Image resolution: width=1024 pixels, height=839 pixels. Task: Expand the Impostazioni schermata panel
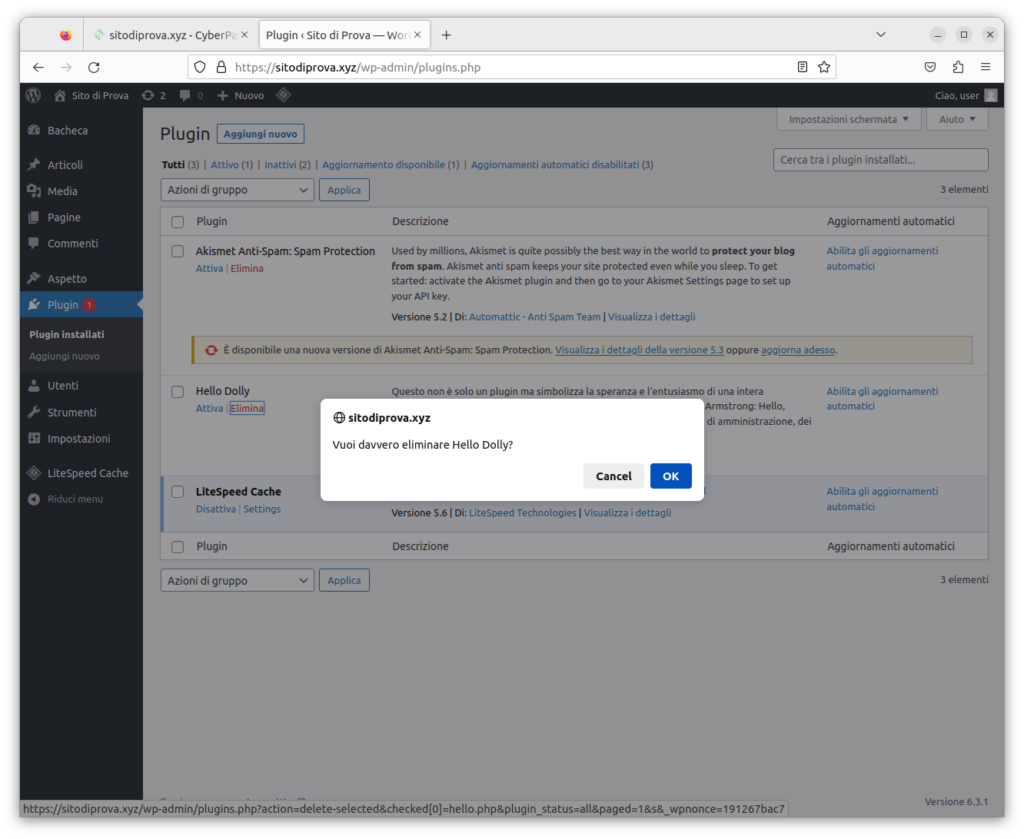click(x=848, y=119)
